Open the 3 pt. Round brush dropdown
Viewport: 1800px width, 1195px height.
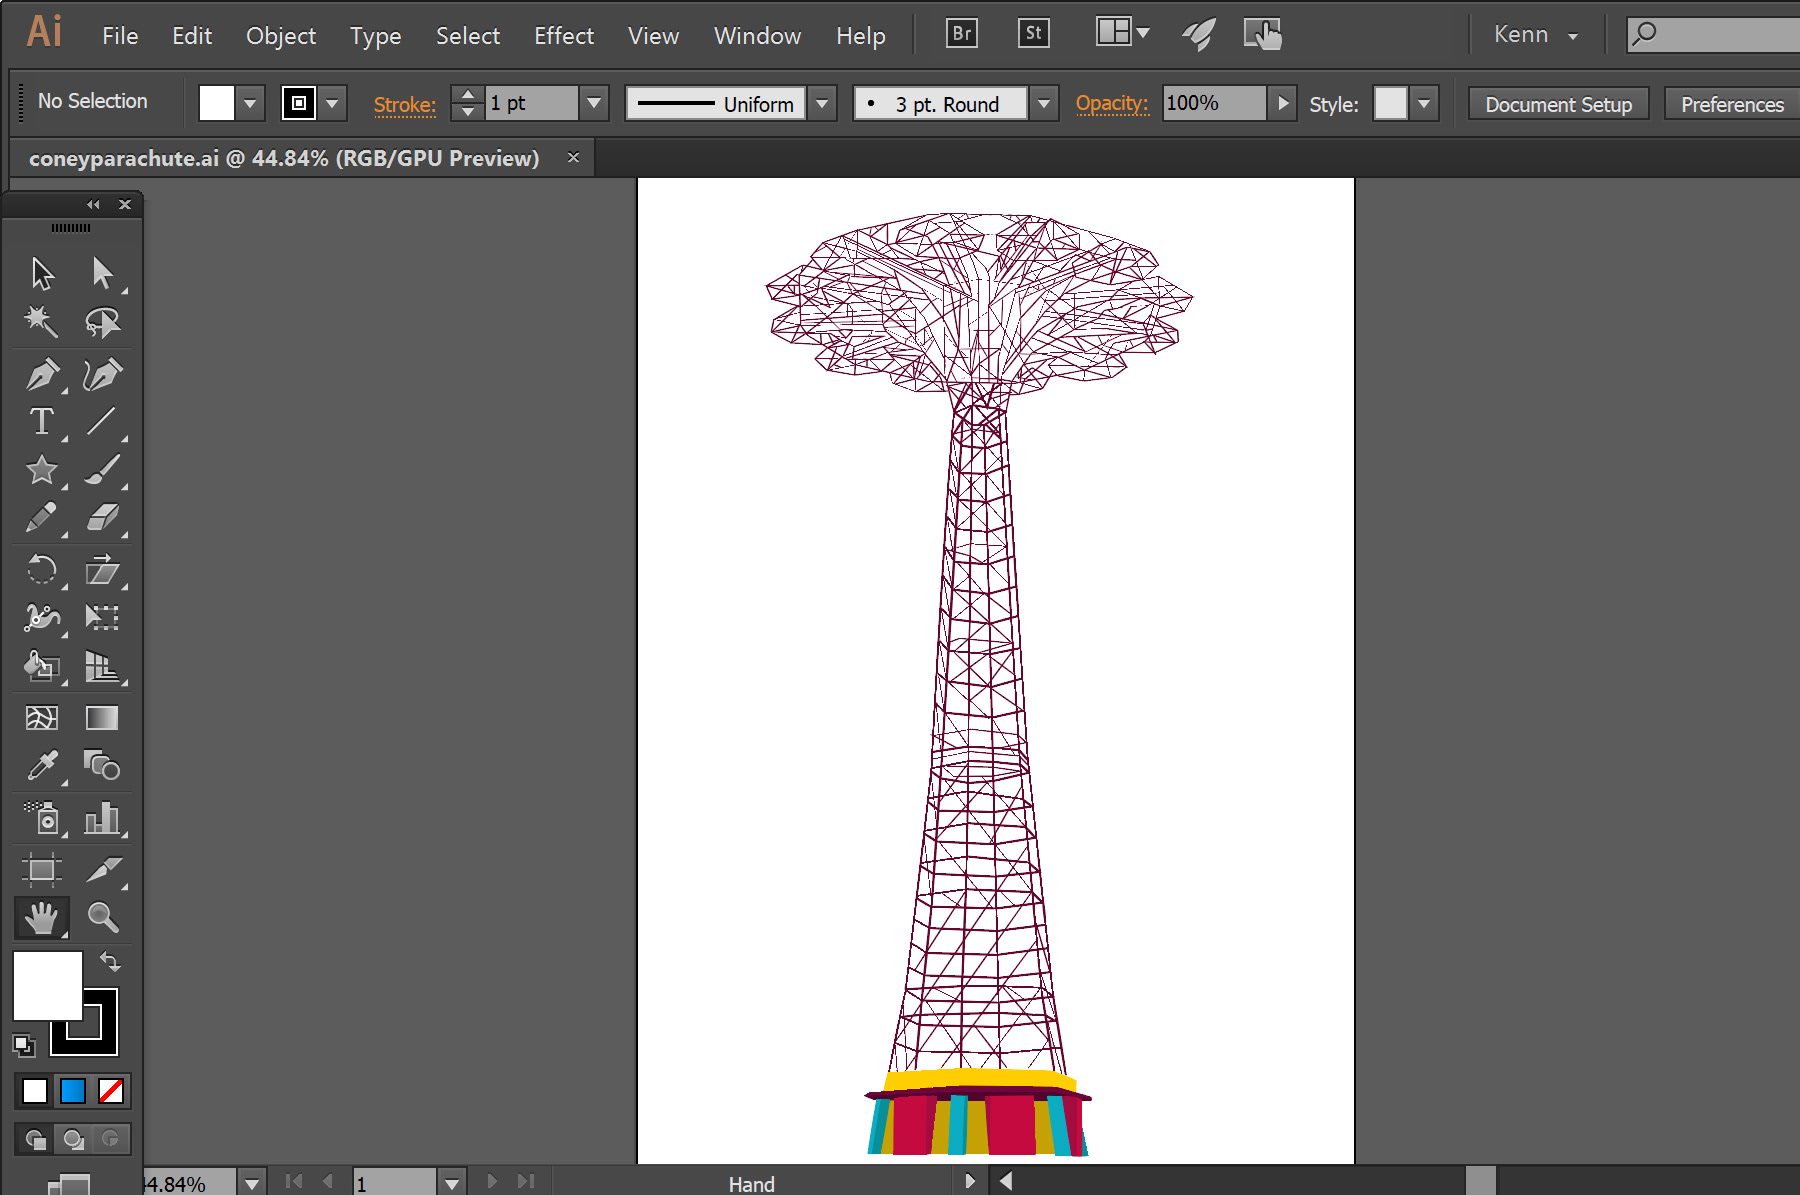[1044, 103]
